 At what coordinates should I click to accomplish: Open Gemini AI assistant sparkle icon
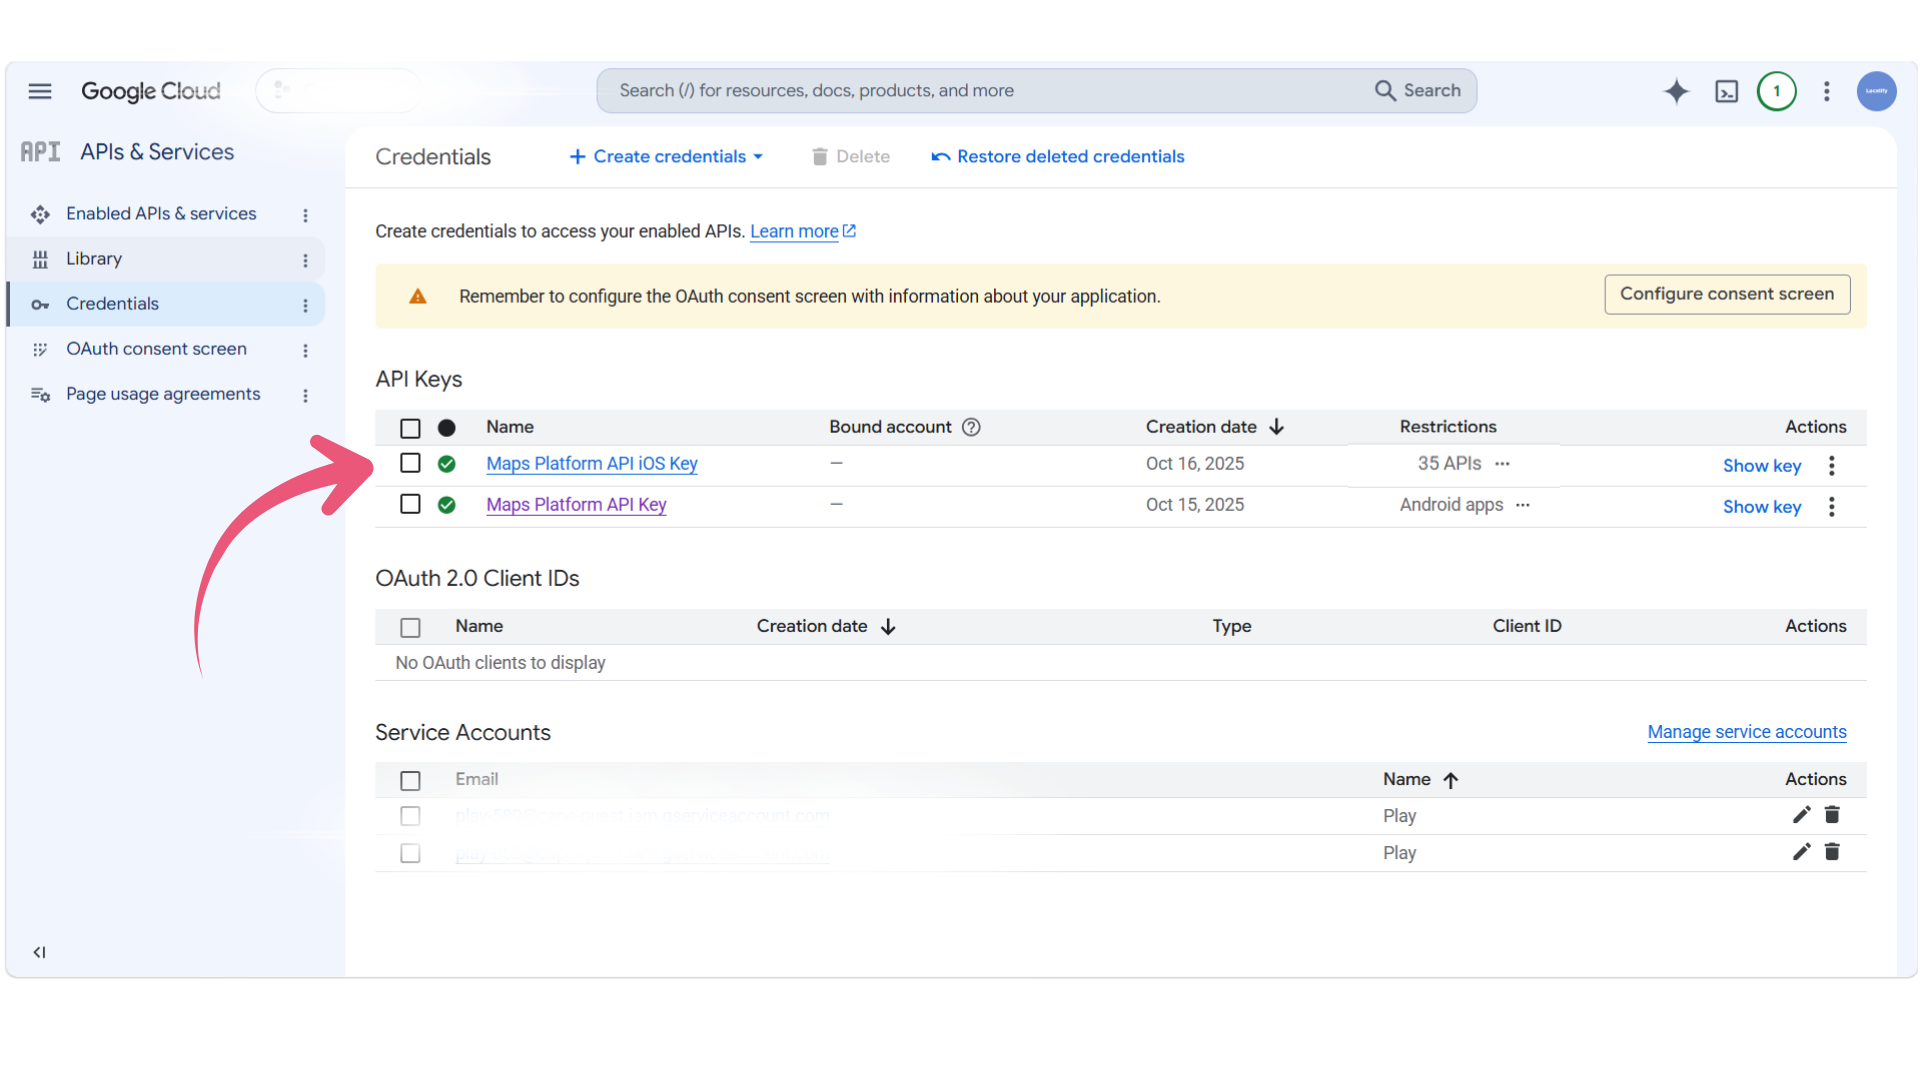tap(1676, 91)
